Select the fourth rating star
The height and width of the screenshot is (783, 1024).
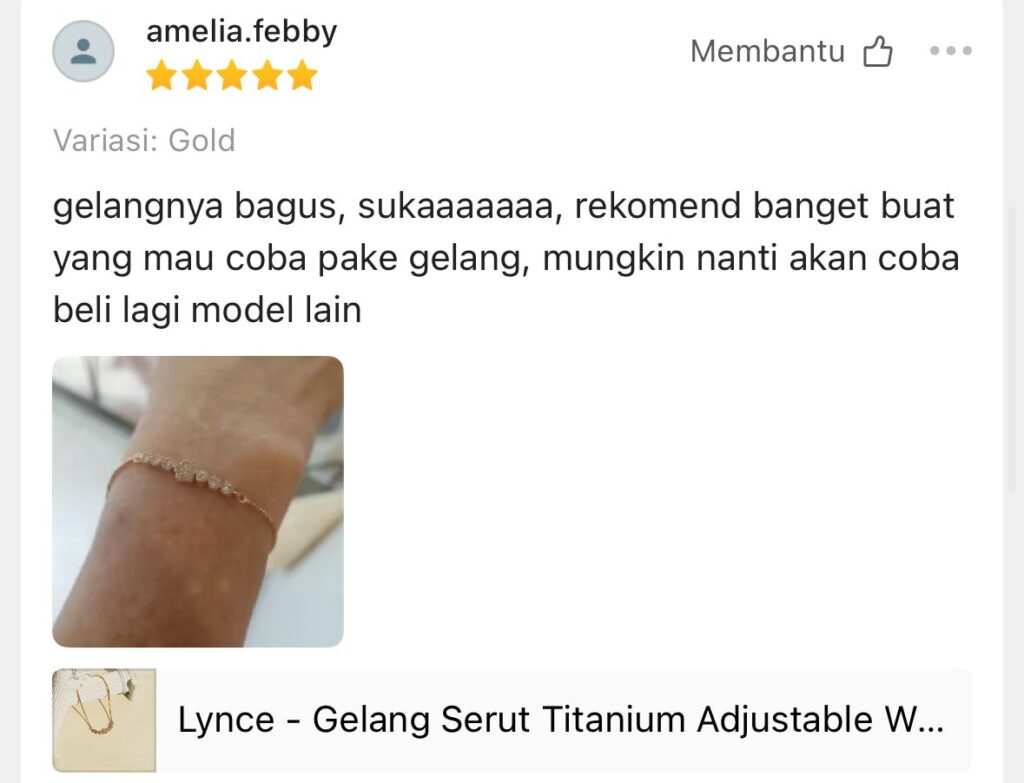pos(267,75)
